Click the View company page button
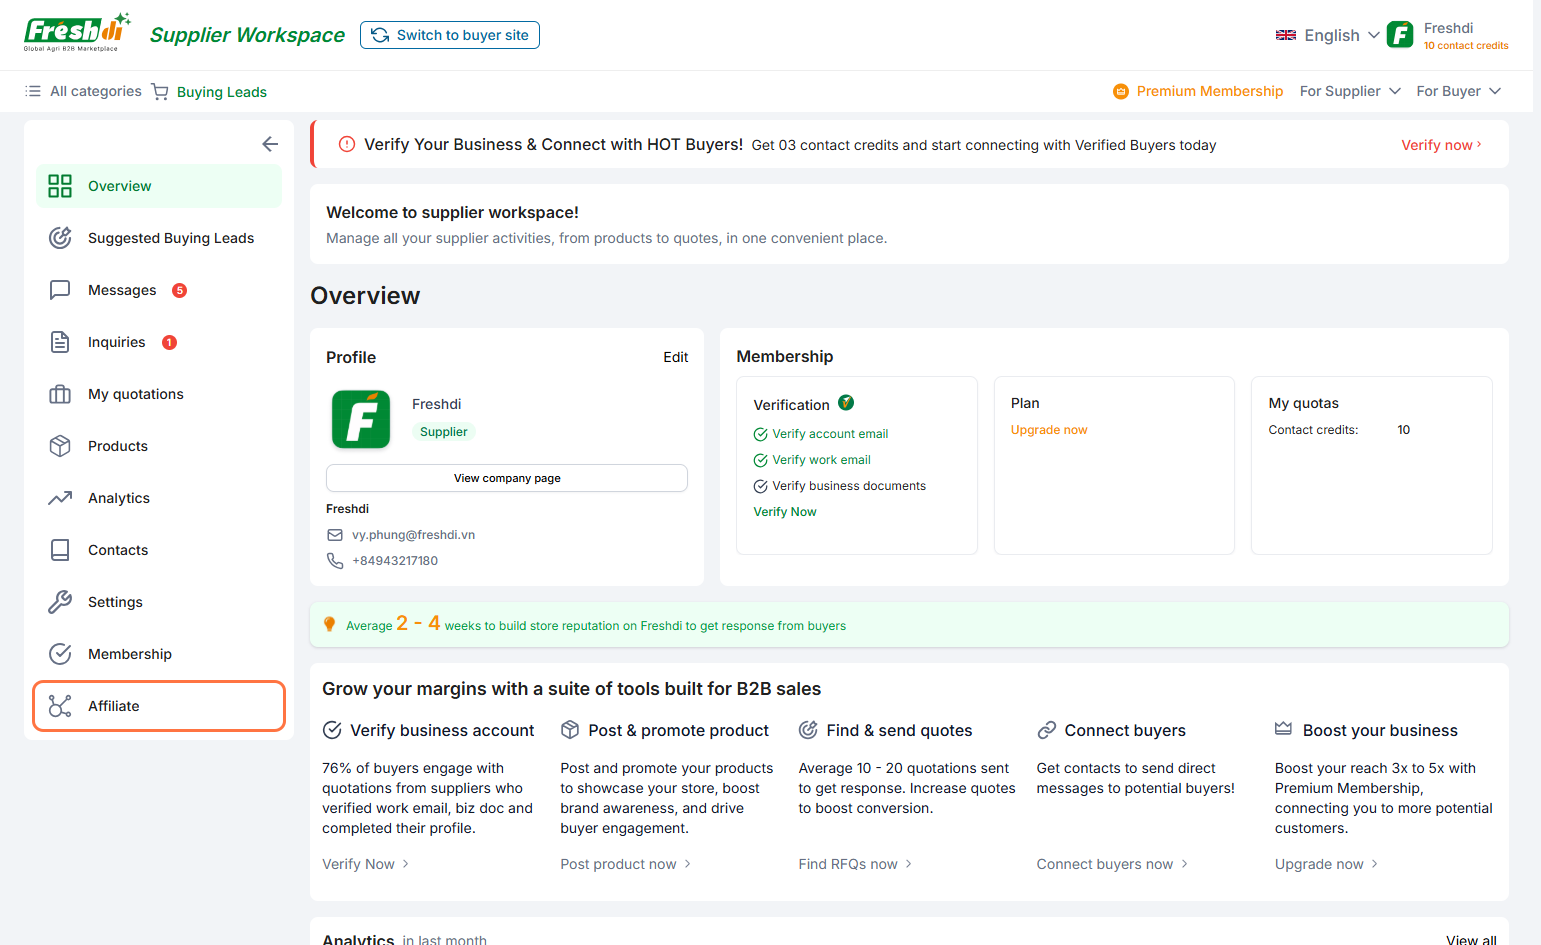Screen dimensions: 1541x945 [x=507, y=478]
